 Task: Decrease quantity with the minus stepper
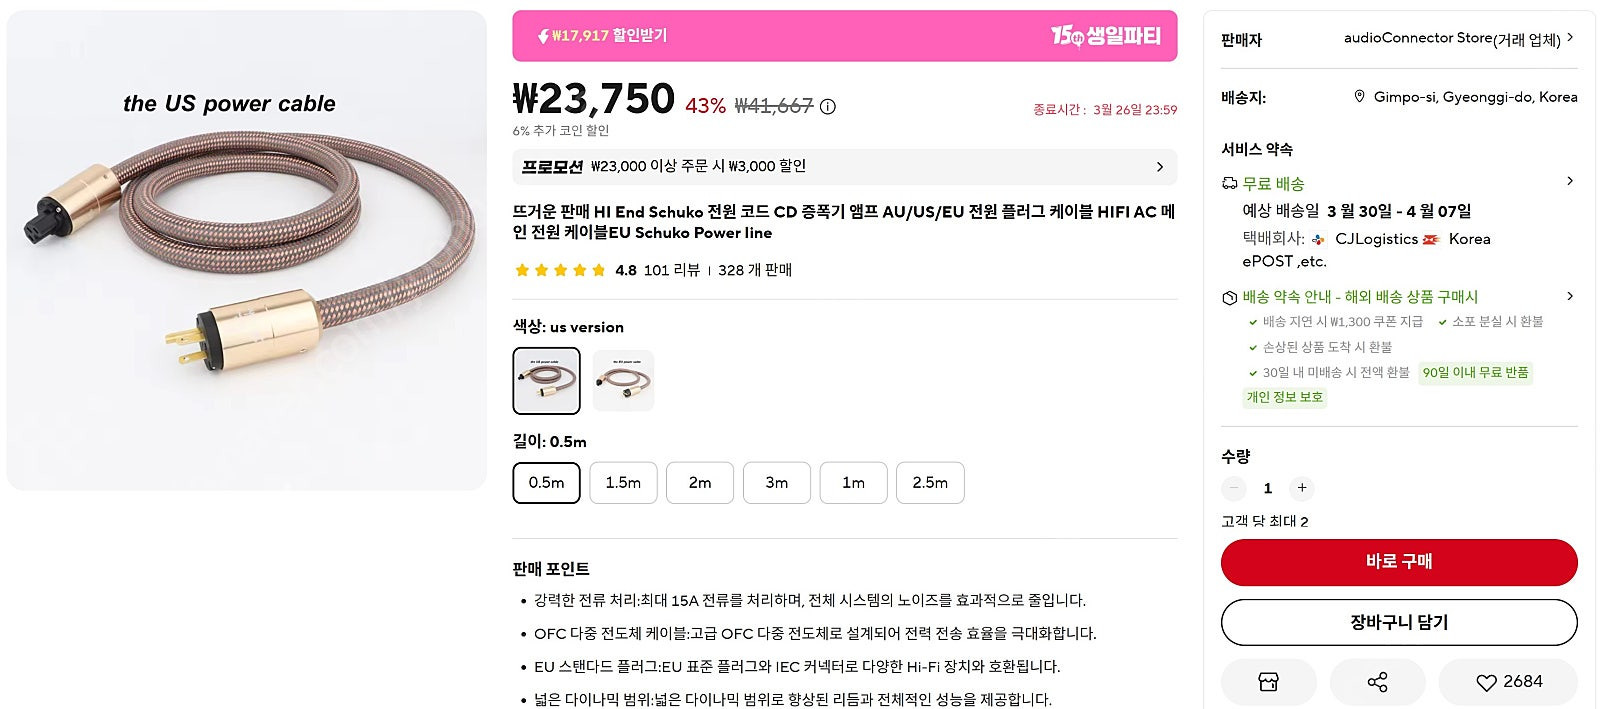pos(1234,488)
